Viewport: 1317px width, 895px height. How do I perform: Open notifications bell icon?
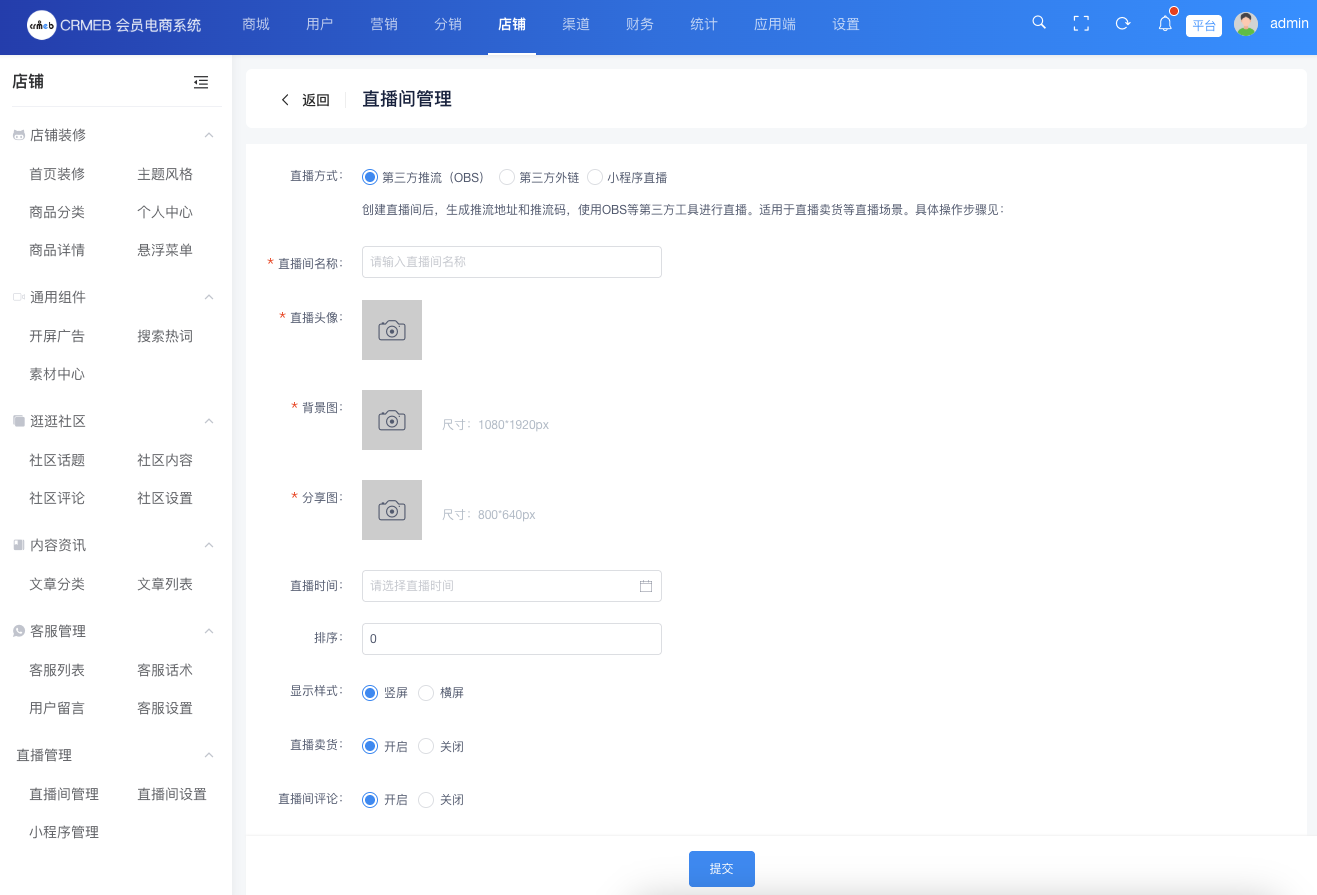point(1165,24)
